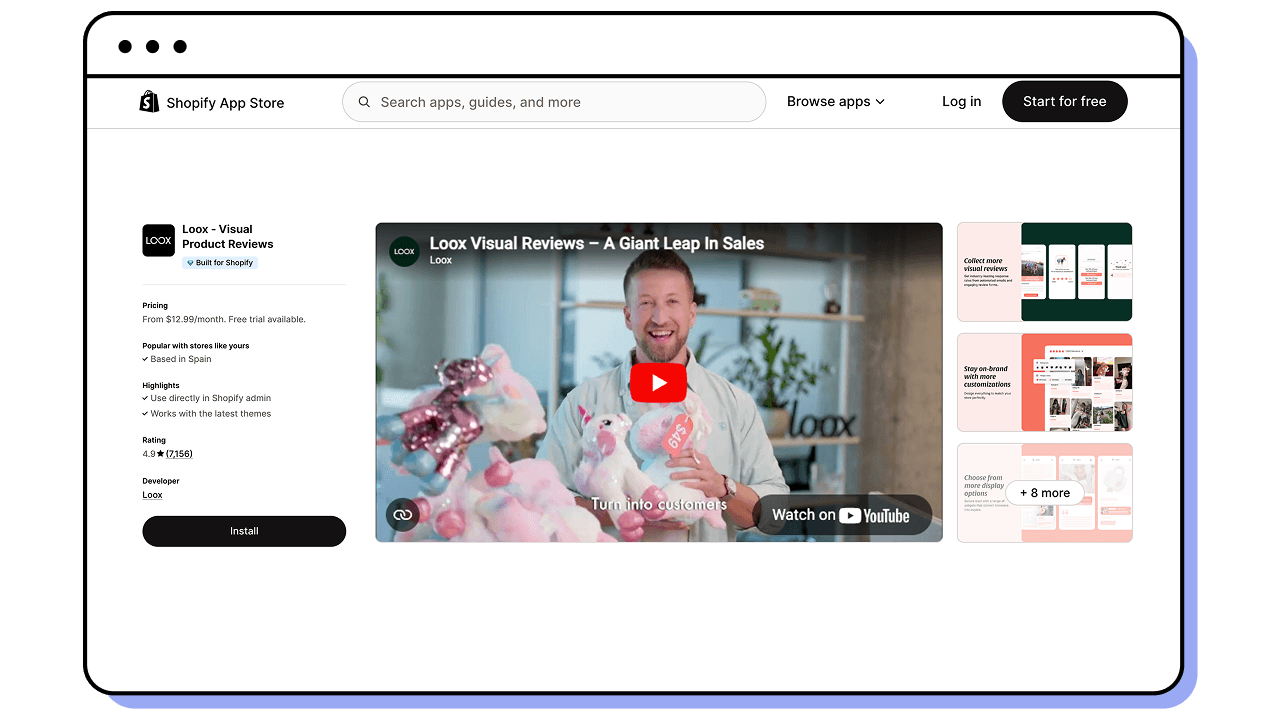The image size is (1280, 720).
Task: Click the red YouTube play button
Action: (658, 382)
